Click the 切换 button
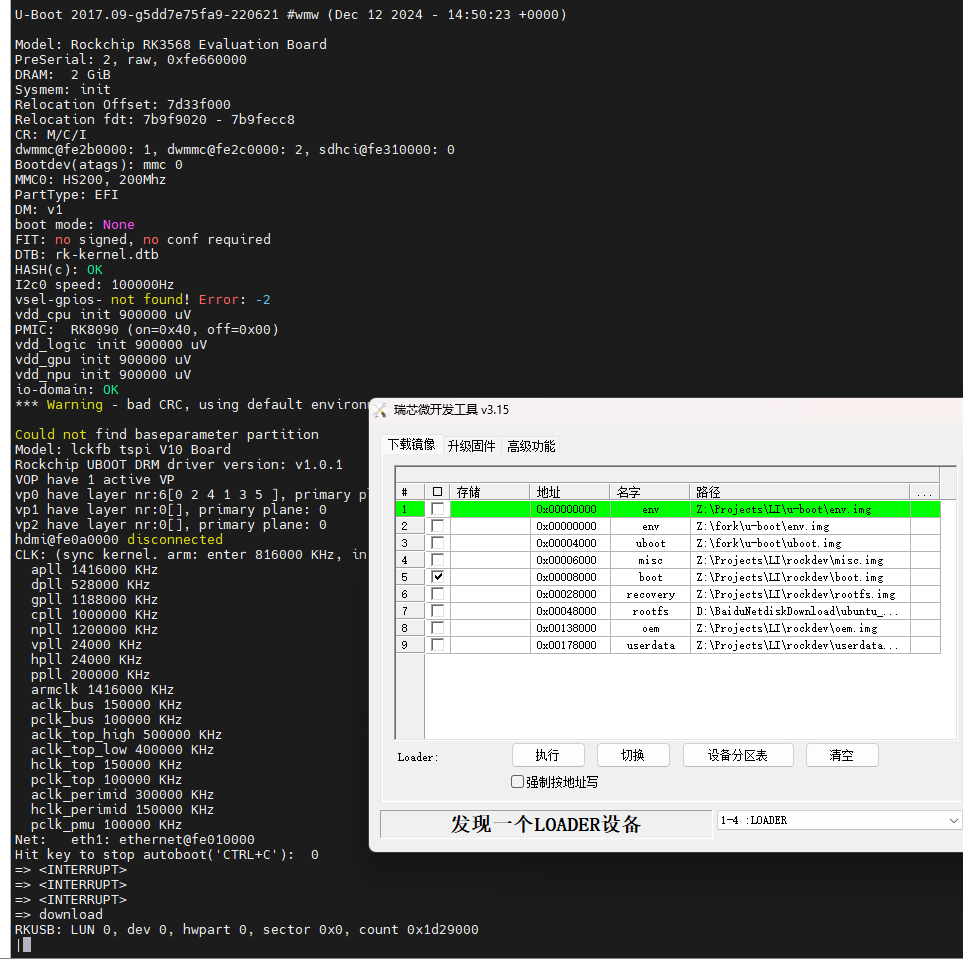 click(633, 755)
